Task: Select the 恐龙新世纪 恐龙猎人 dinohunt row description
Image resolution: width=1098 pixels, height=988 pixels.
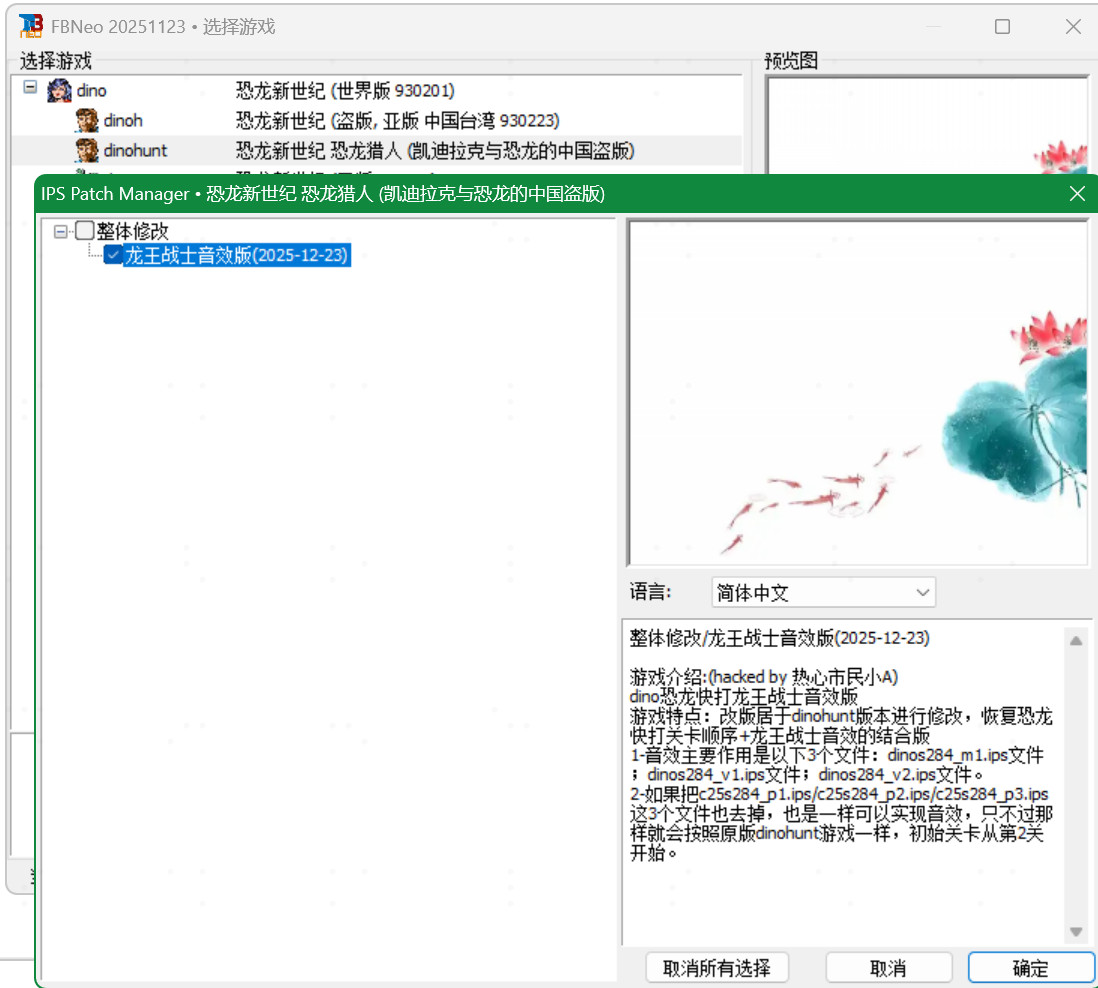Action: [x=435, y=151]
